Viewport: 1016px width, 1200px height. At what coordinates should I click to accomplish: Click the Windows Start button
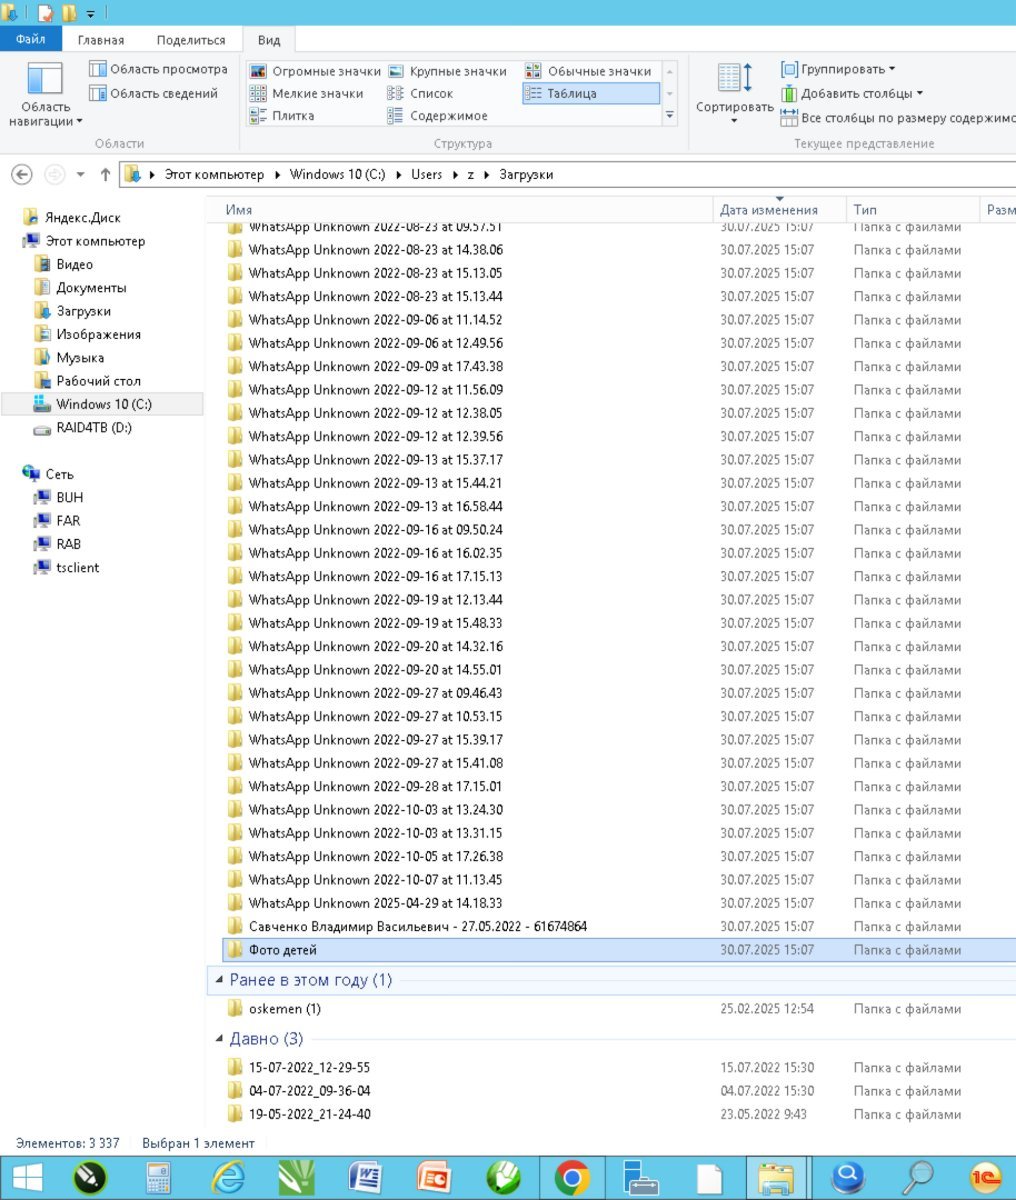click(x=25, y=1178)
